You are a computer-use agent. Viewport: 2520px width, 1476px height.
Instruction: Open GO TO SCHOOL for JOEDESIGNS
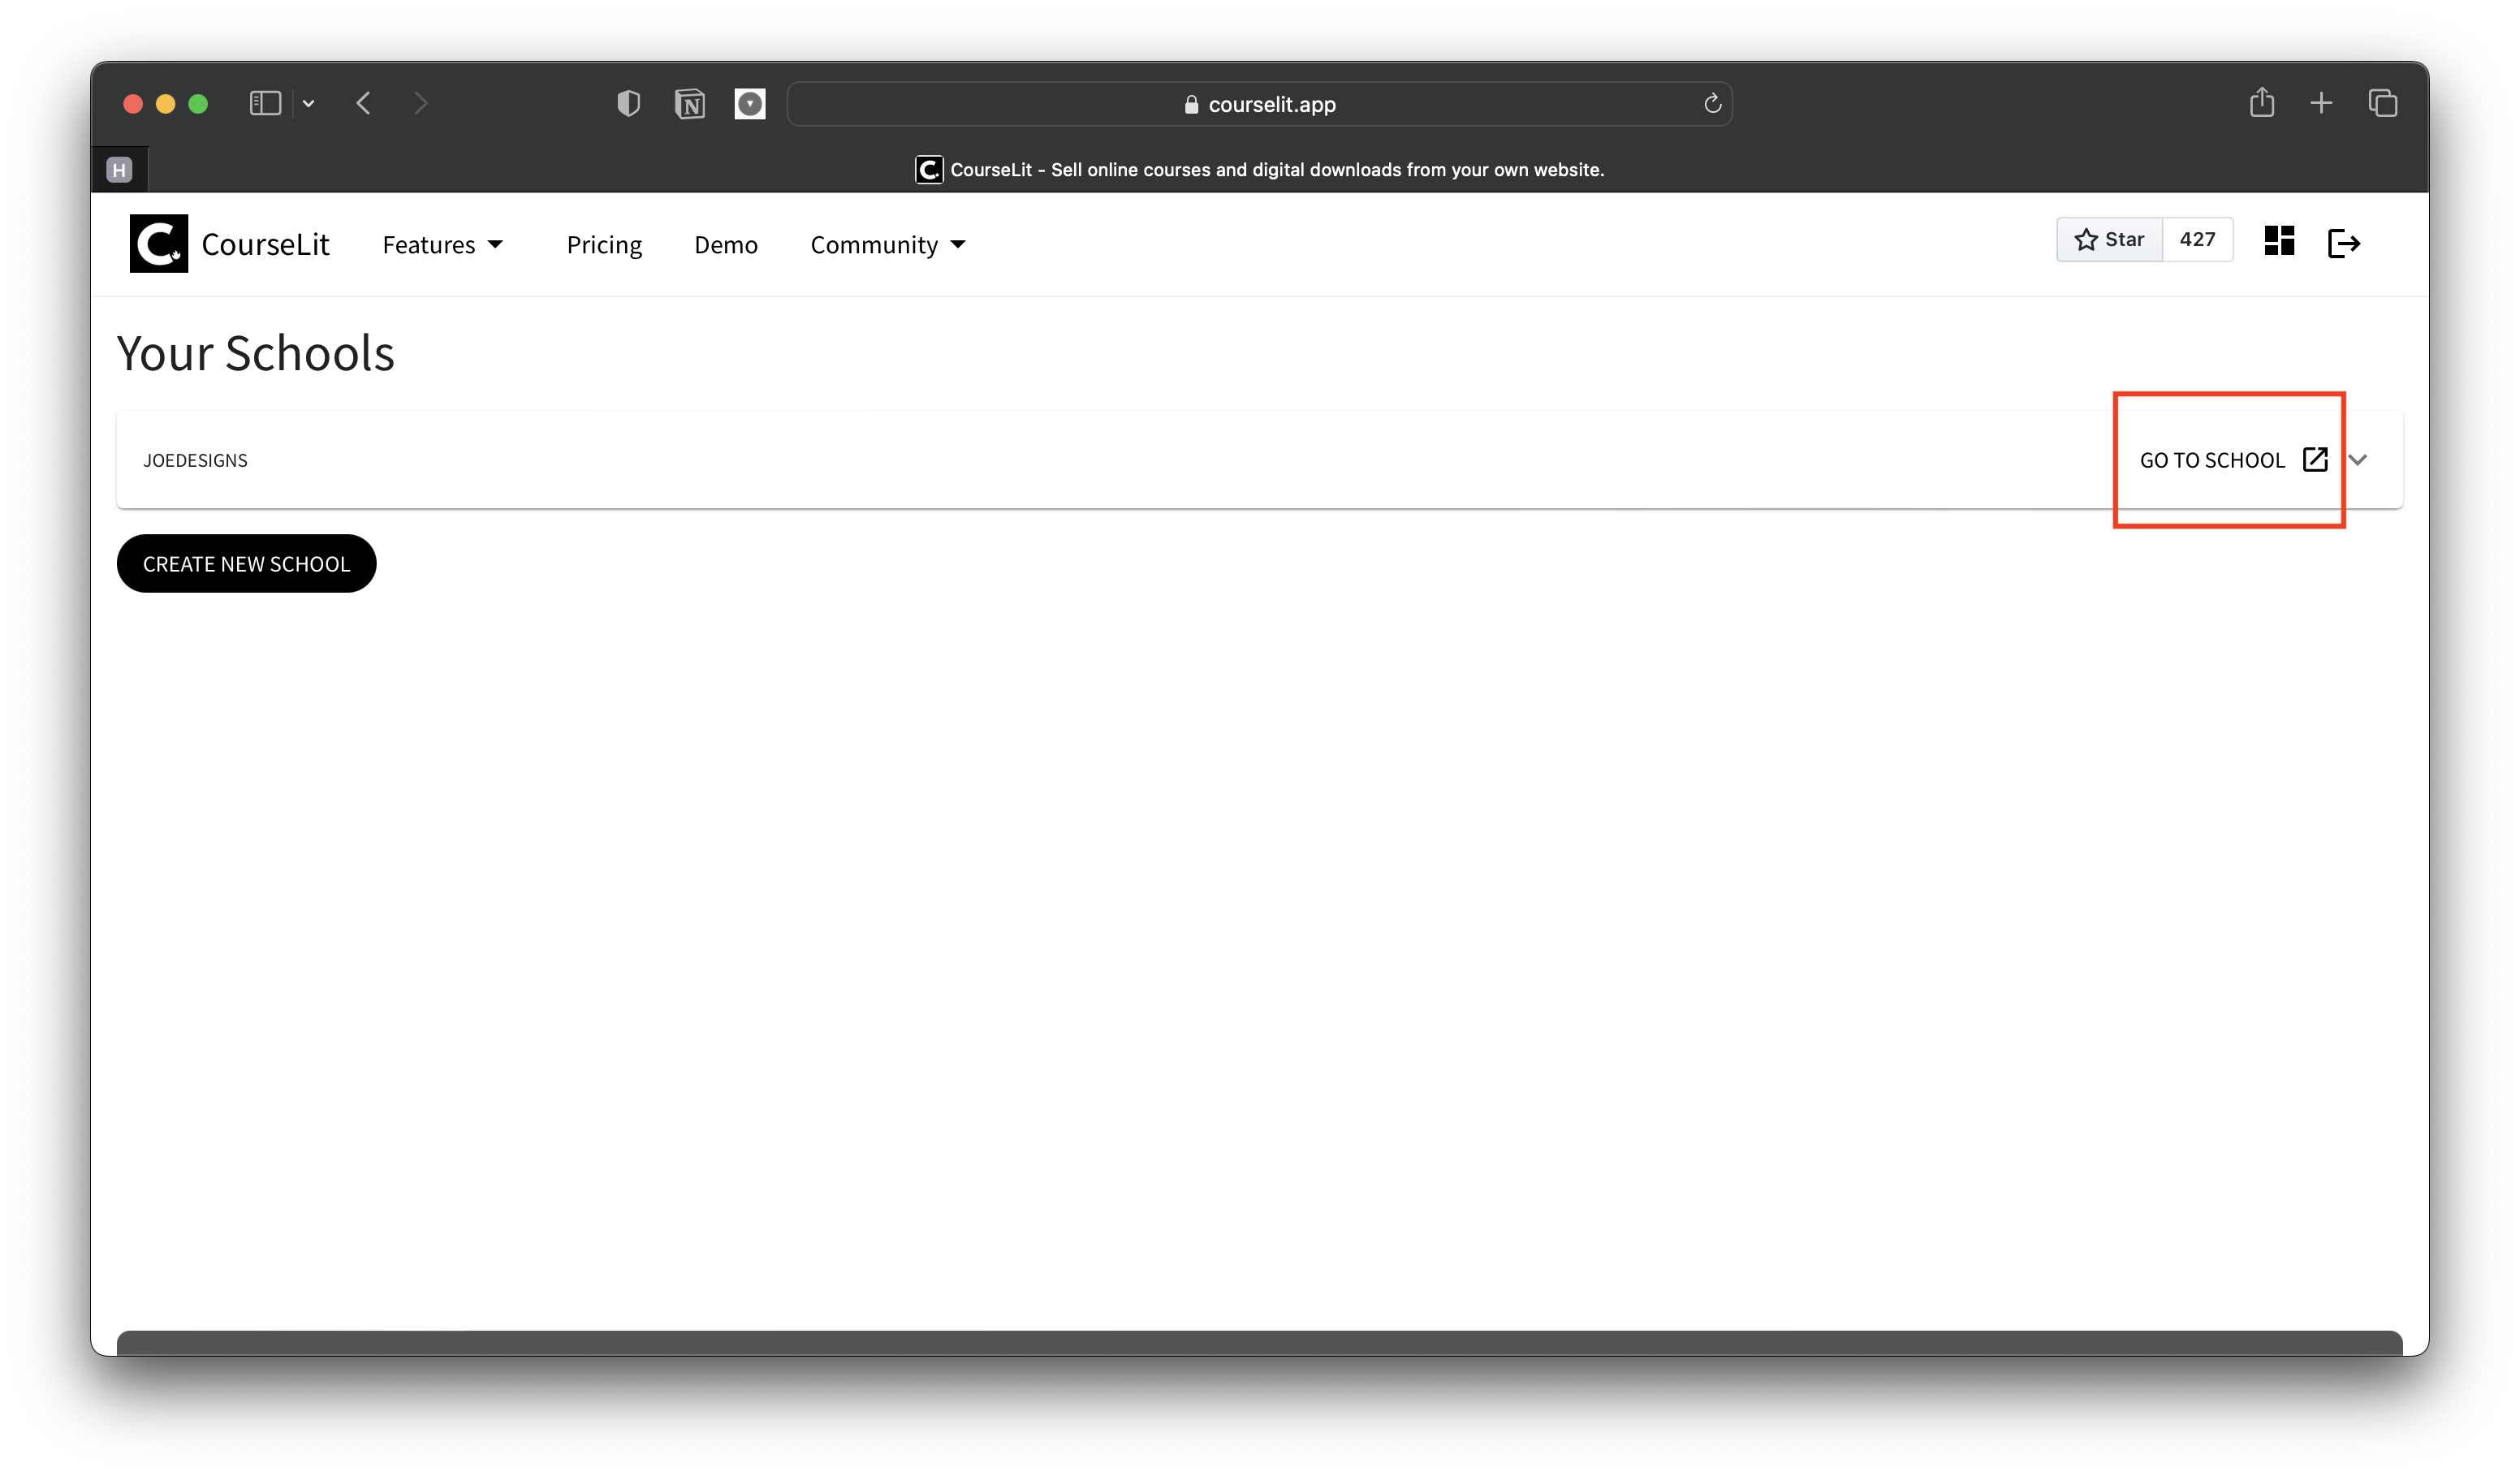point(2213,460)
